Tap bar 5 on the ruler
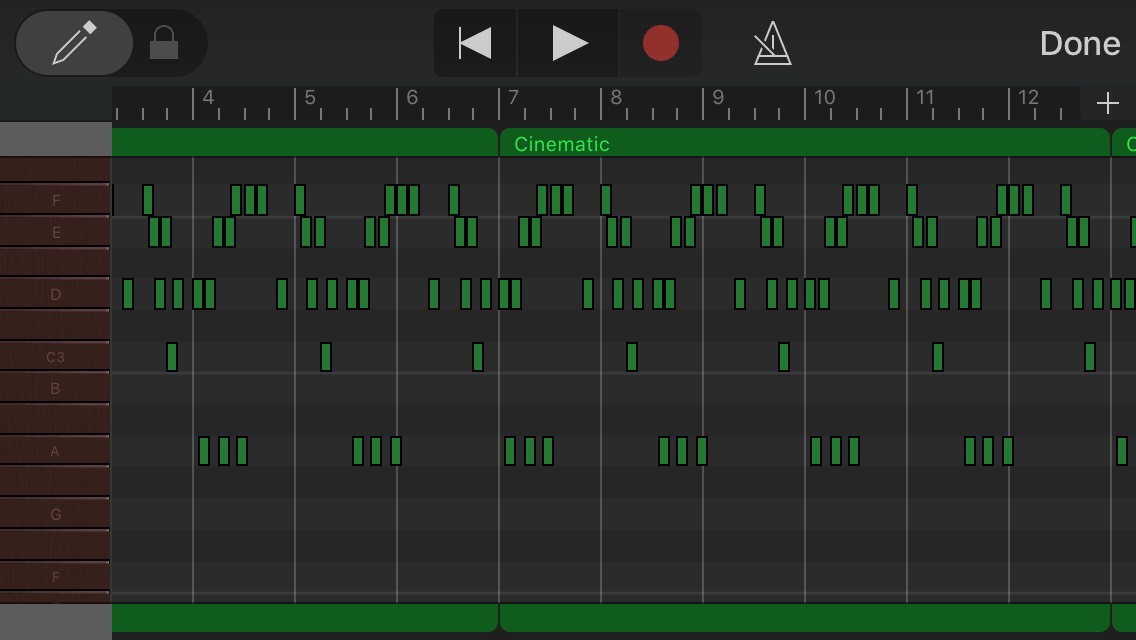This screenshot has height=640, width=1136. coord(309,98)
